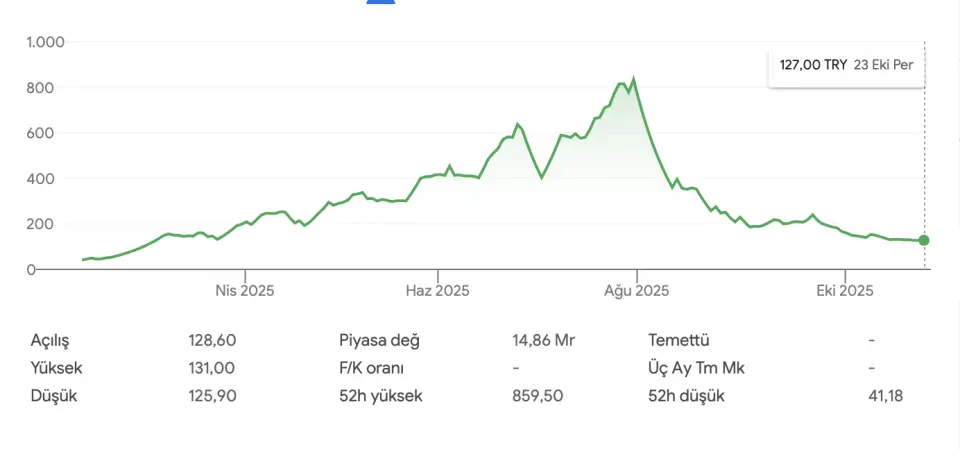The height and width of the screenshot is (461, 960).
Task: Click the Nis 2025 axis label
Action: click(x=245, y=291)
